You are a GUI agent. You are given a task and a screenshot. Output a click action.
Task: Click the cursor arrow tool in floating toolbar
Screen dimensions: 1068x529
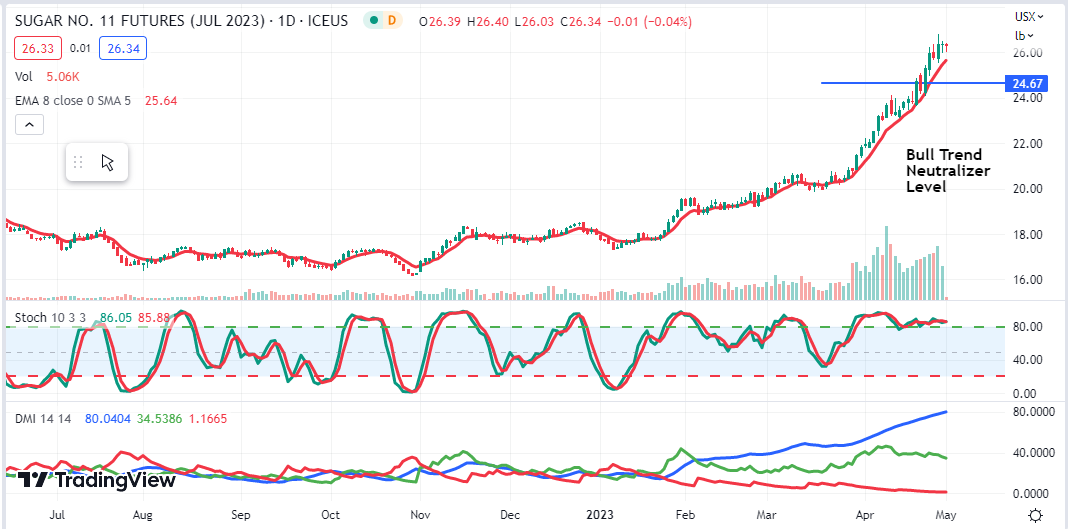click(108, 162)
